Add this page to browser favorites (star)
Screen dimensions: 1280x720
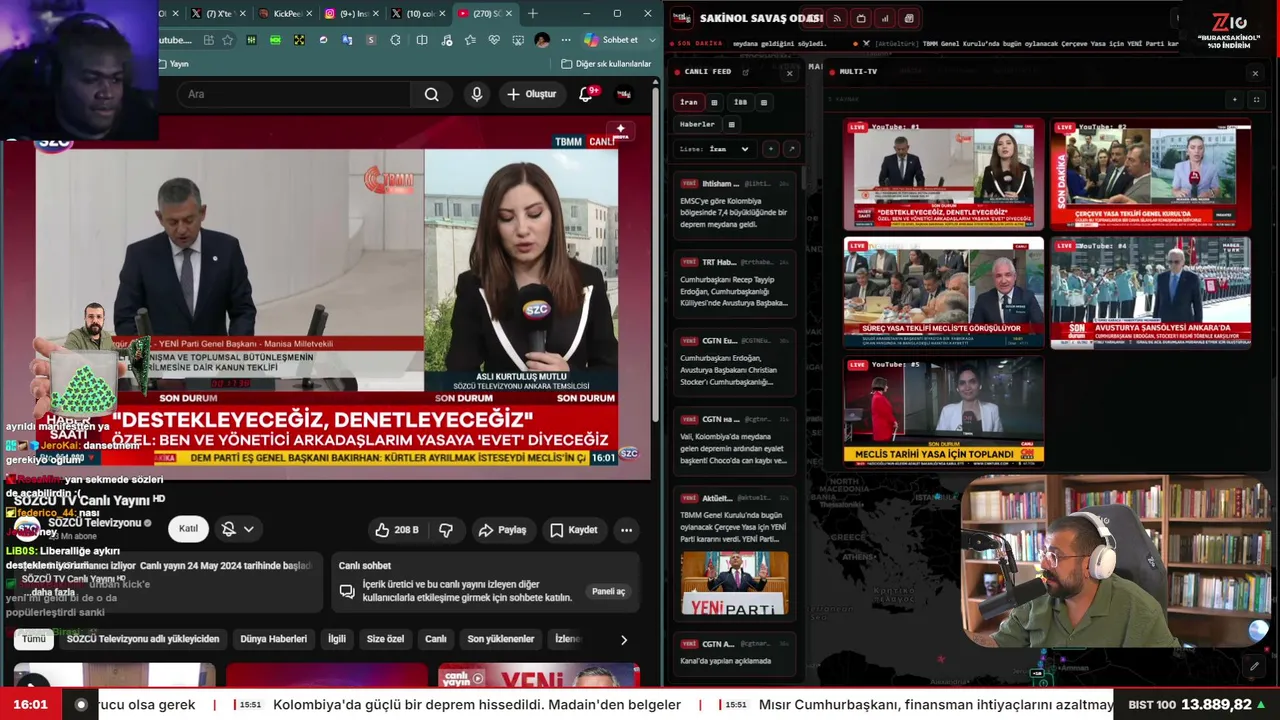pyautogui.click(x=227, y=40)
